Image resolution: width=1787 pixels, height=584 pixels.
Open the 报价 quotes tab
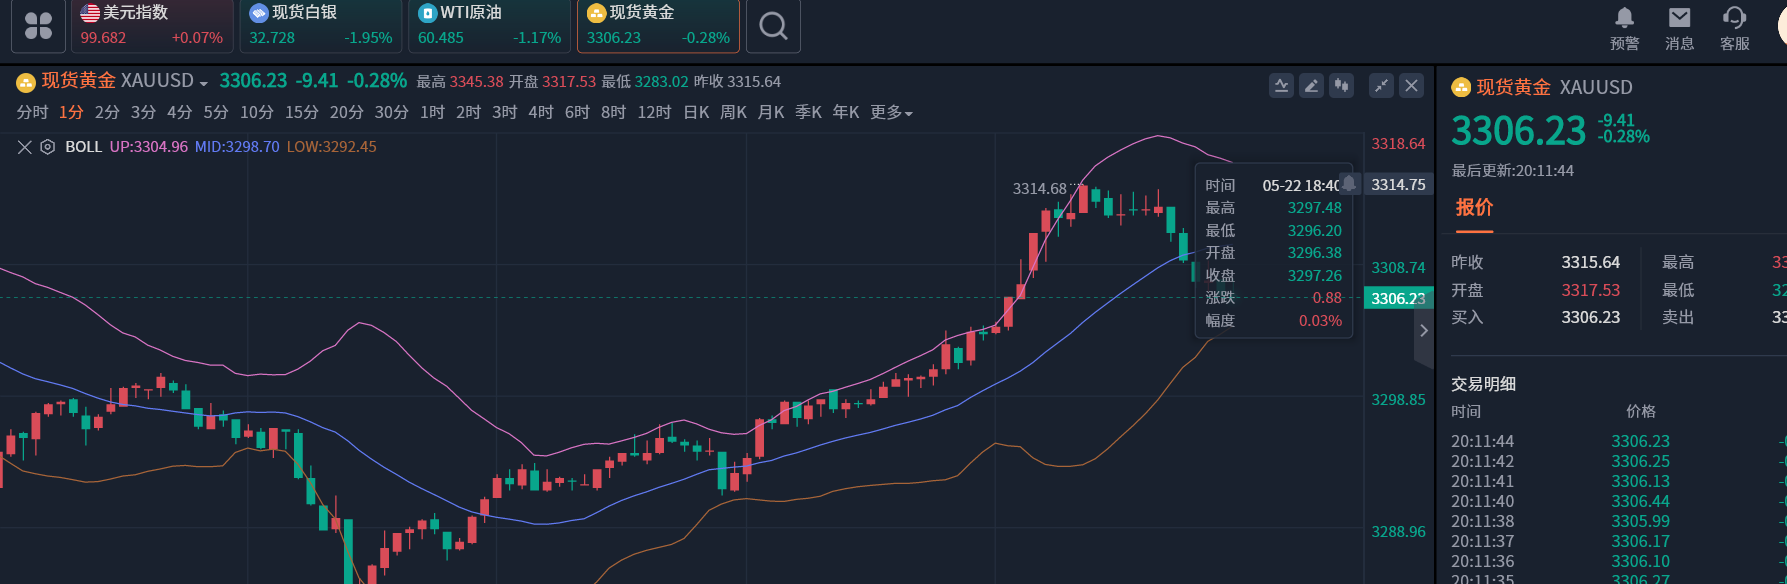point(1474,208)
